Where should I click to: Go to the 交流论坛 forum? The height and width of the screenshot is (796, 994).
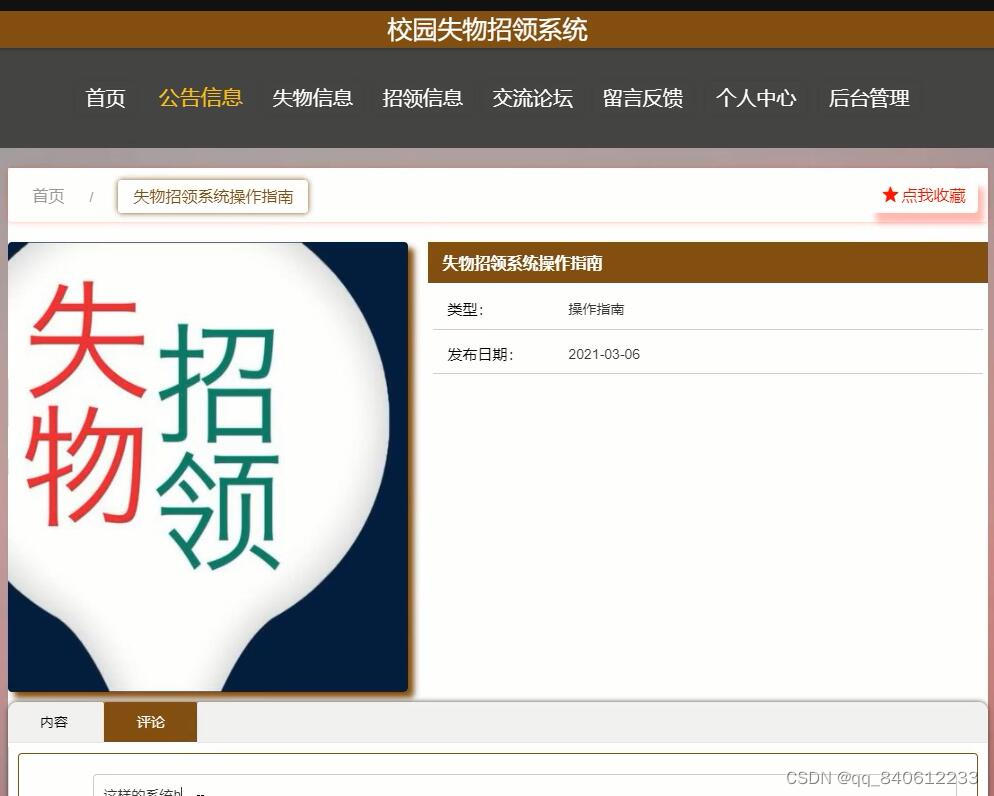tap(533, 98)
